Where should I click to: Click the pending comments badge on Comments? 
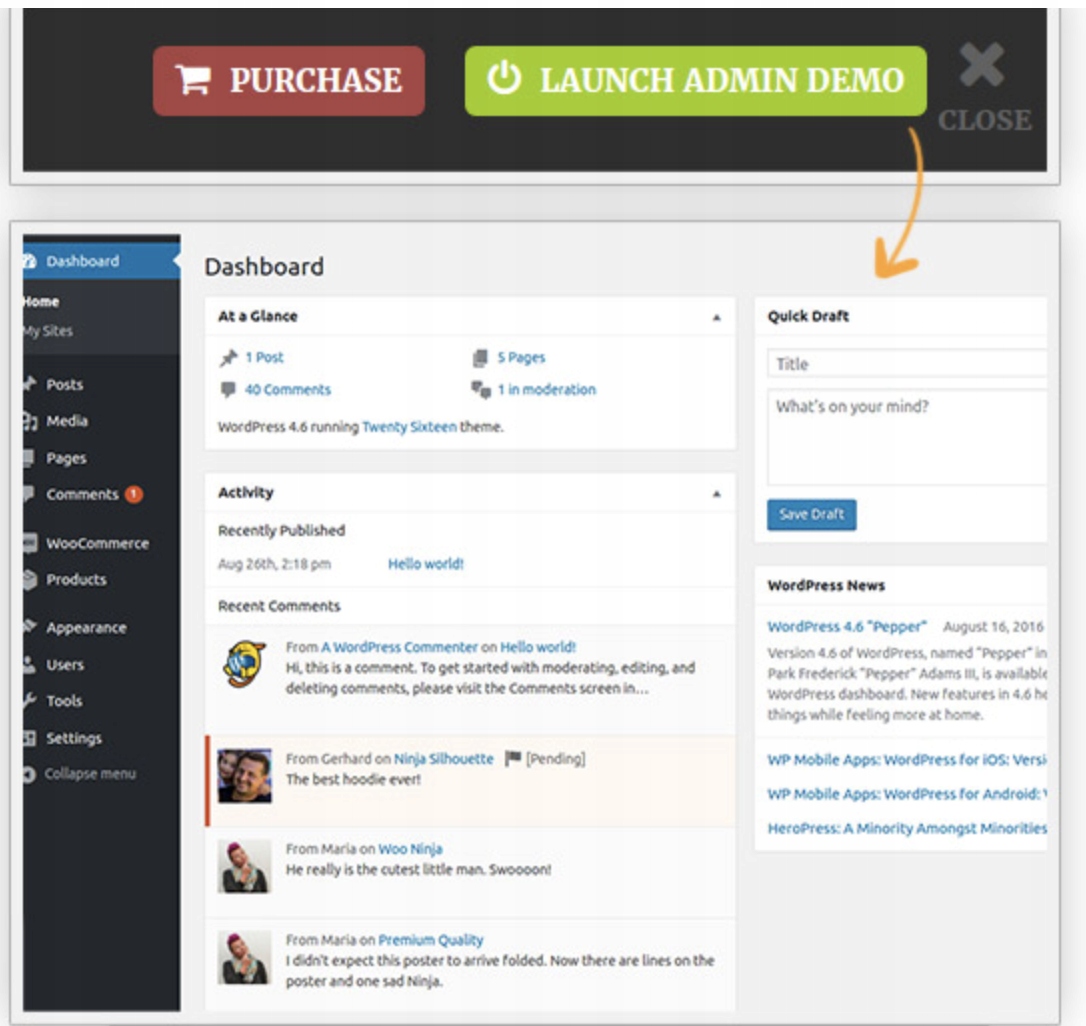[x=134, y=494]
